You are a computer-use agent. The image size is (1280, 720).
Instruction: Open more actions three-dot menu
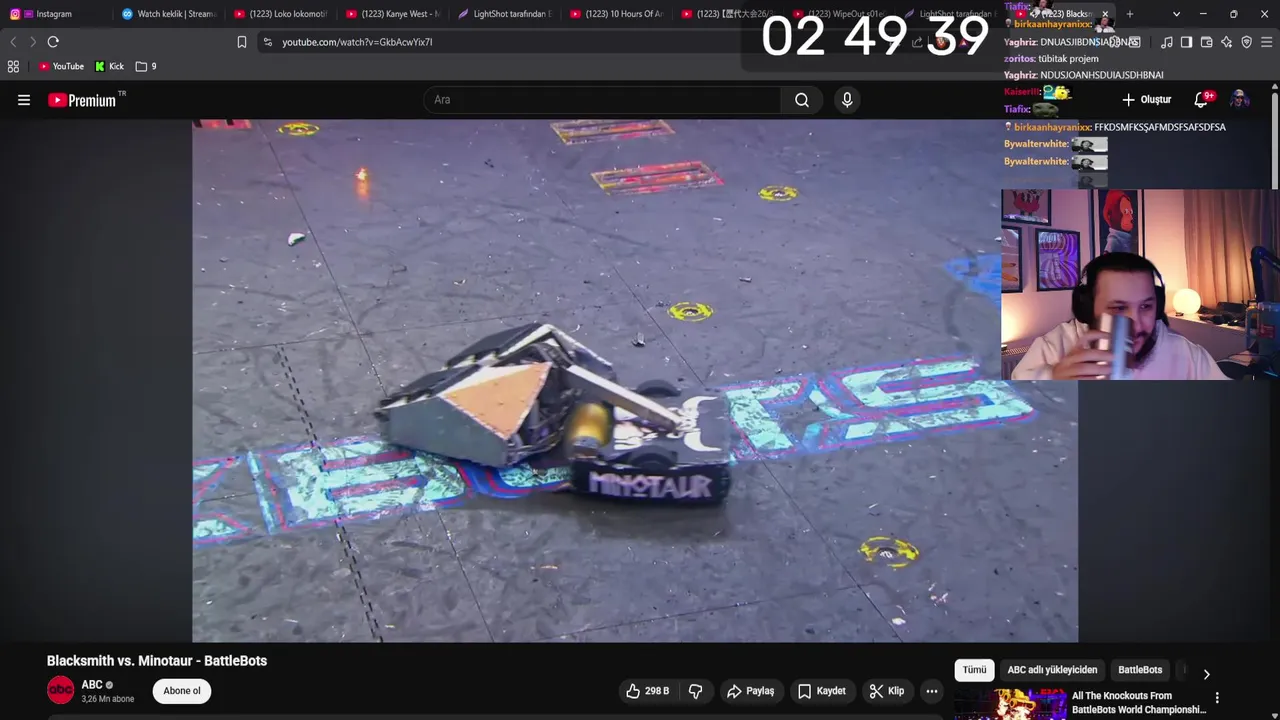(932, 691)
